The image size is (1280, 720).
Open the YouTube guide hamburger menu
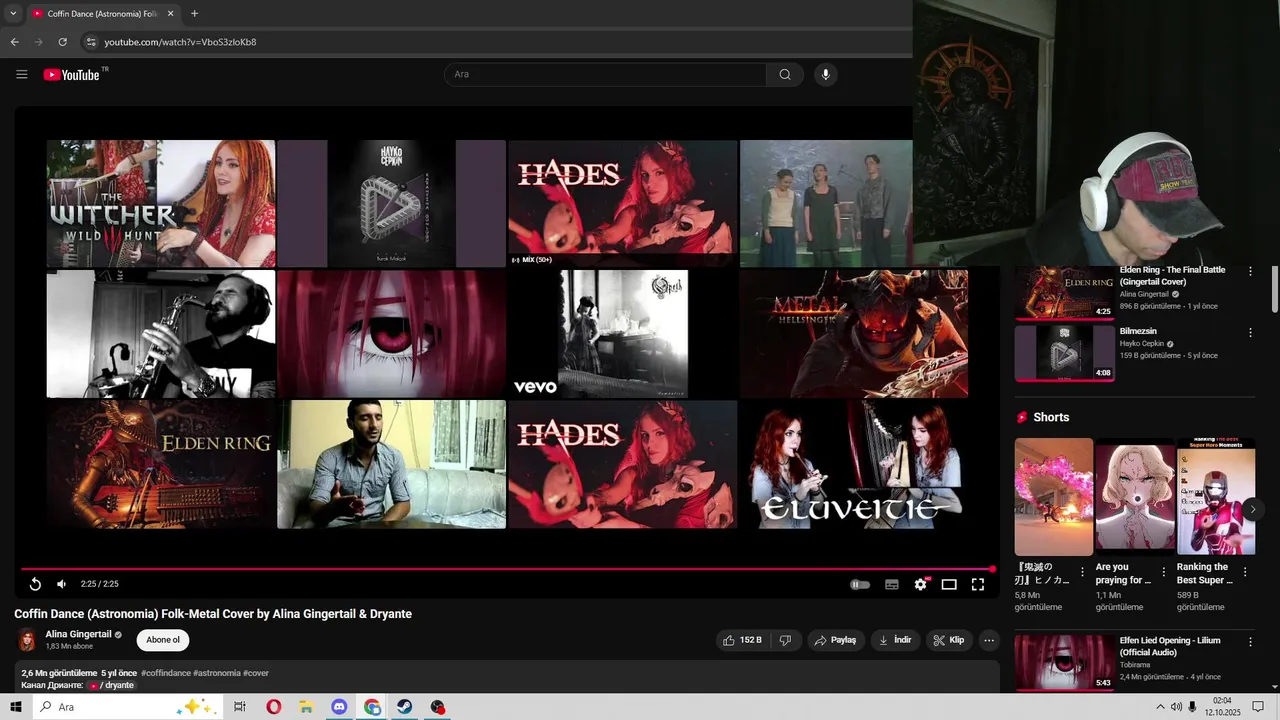(22, 74)
